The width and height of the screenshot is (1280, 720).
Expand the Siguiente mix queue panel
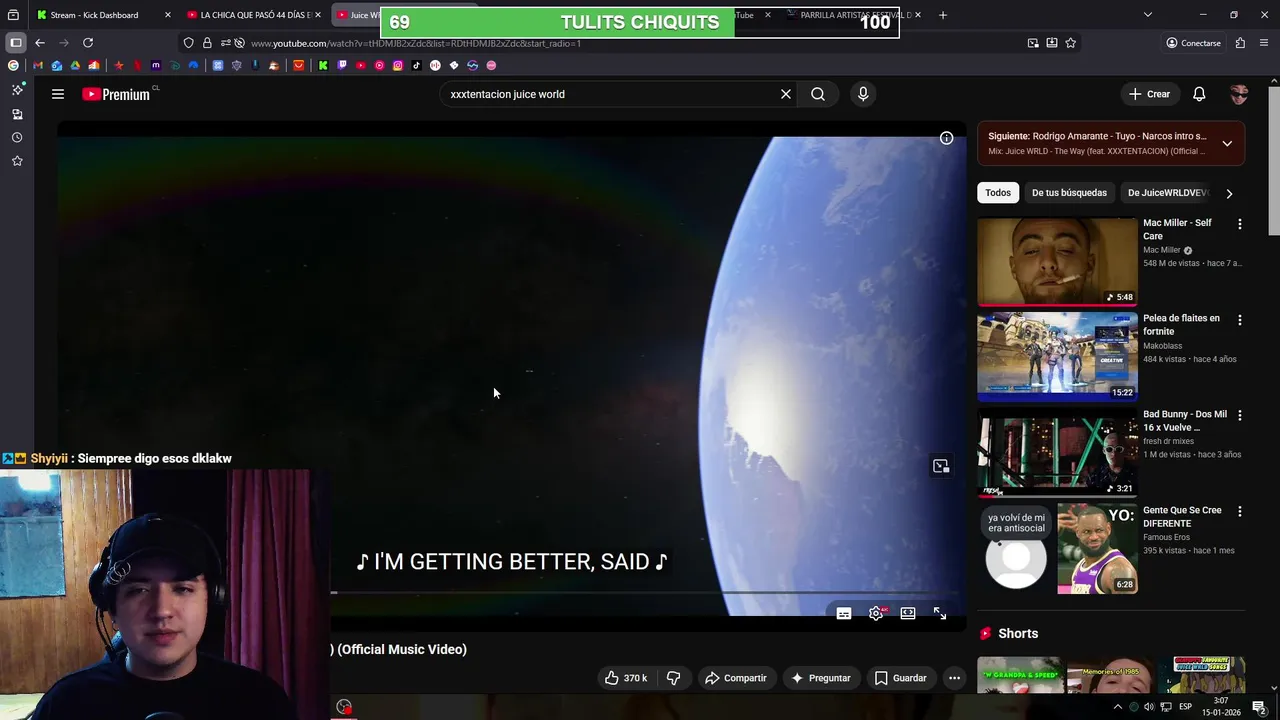(x=1227, y=143)
